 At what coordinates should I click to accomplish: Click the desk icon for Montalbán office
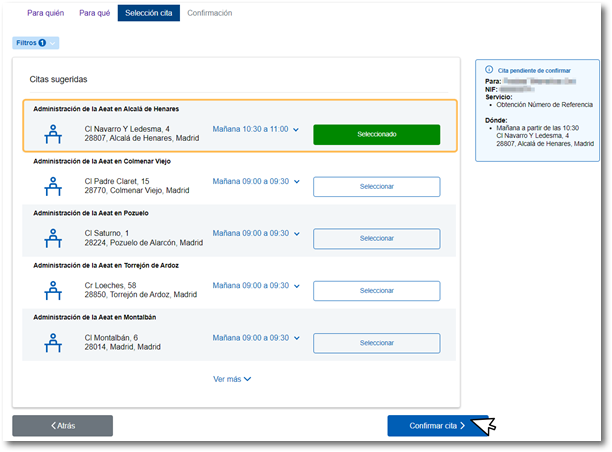pos(53,342)
